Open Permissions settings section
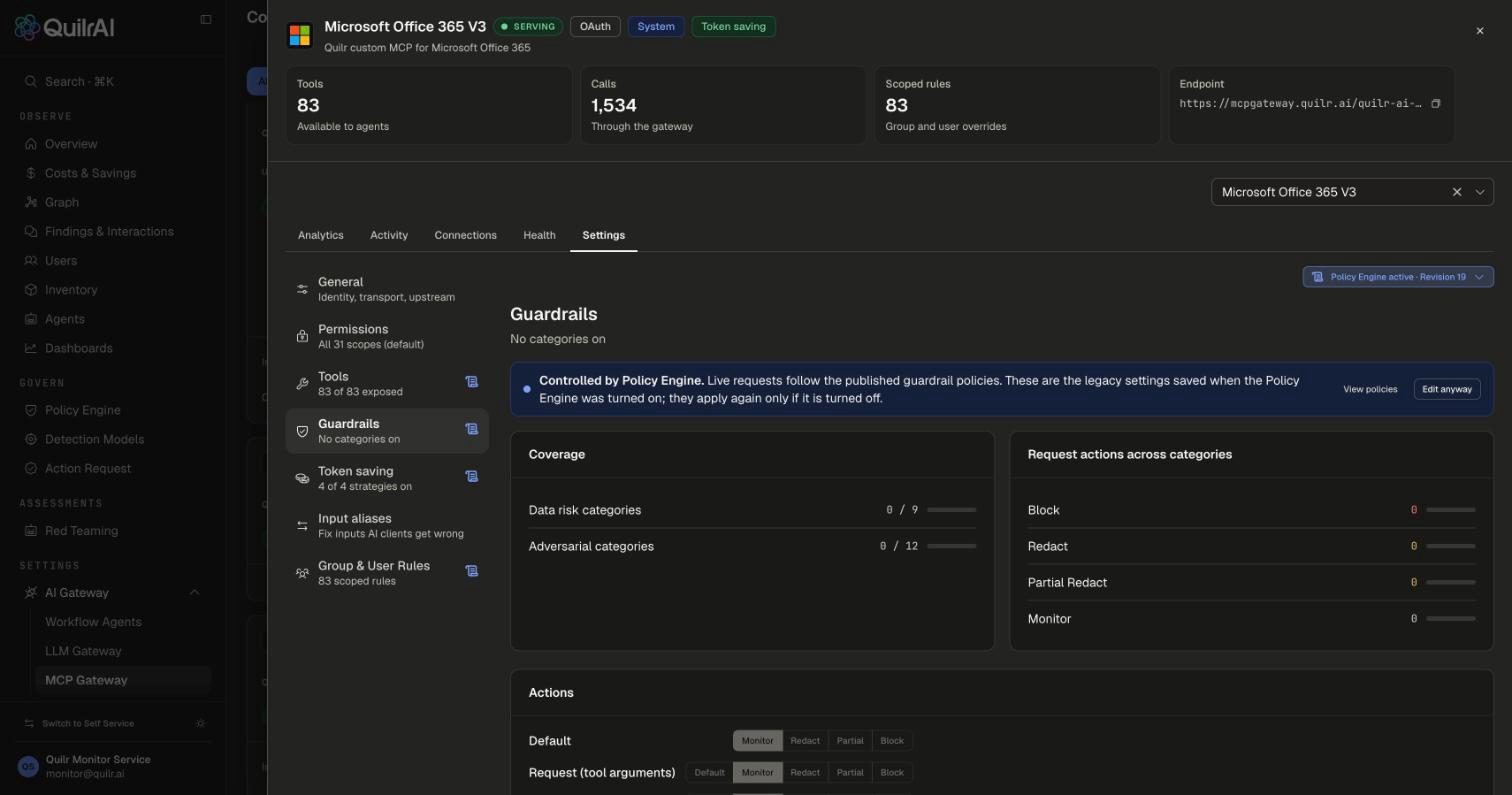This screenshot has width=1512, height=795. tap(387, 336)
